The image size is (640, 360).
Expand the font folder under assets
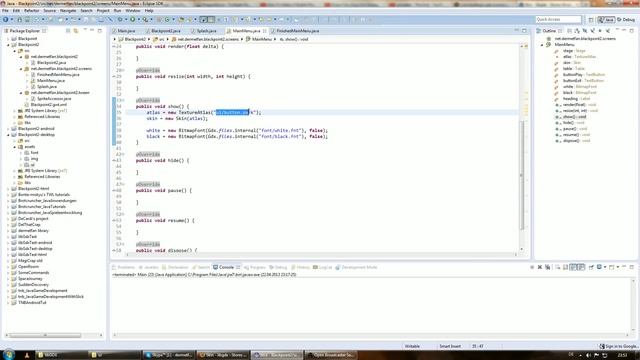[x=21, y=153]
